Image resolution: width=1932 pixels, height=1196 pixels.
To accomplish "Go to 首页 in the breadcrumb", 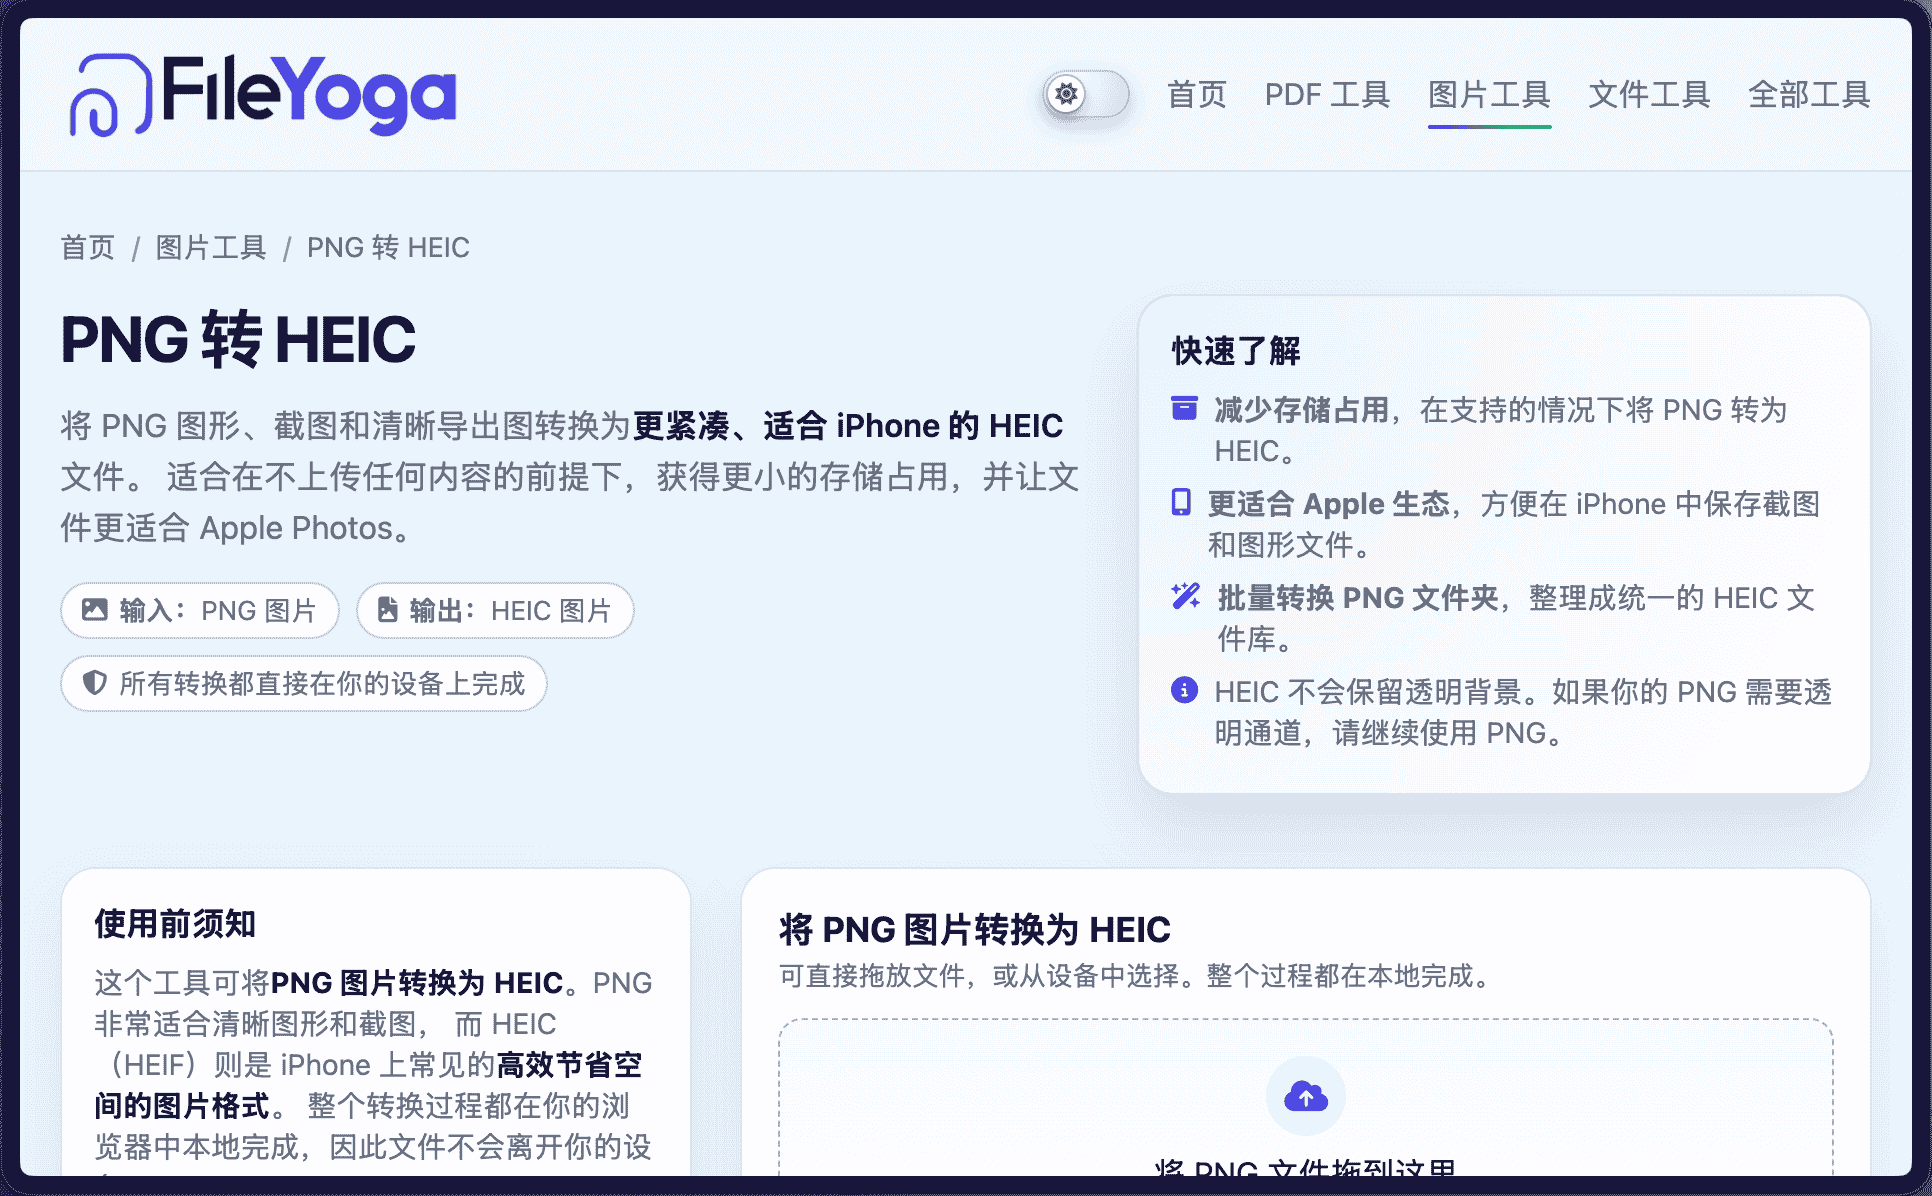I will point(88,247).
